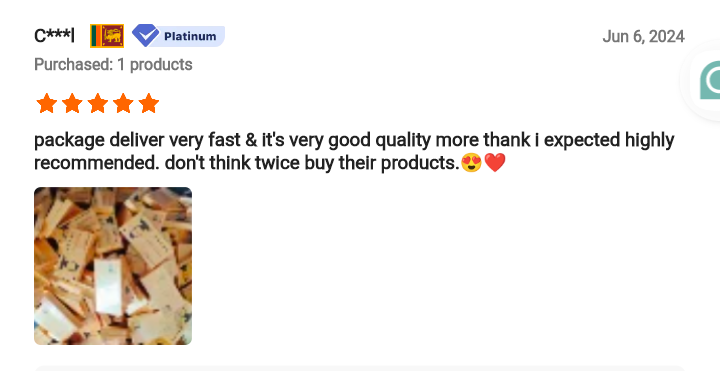Click the Sri Lanka flag icon

point(107,36)
